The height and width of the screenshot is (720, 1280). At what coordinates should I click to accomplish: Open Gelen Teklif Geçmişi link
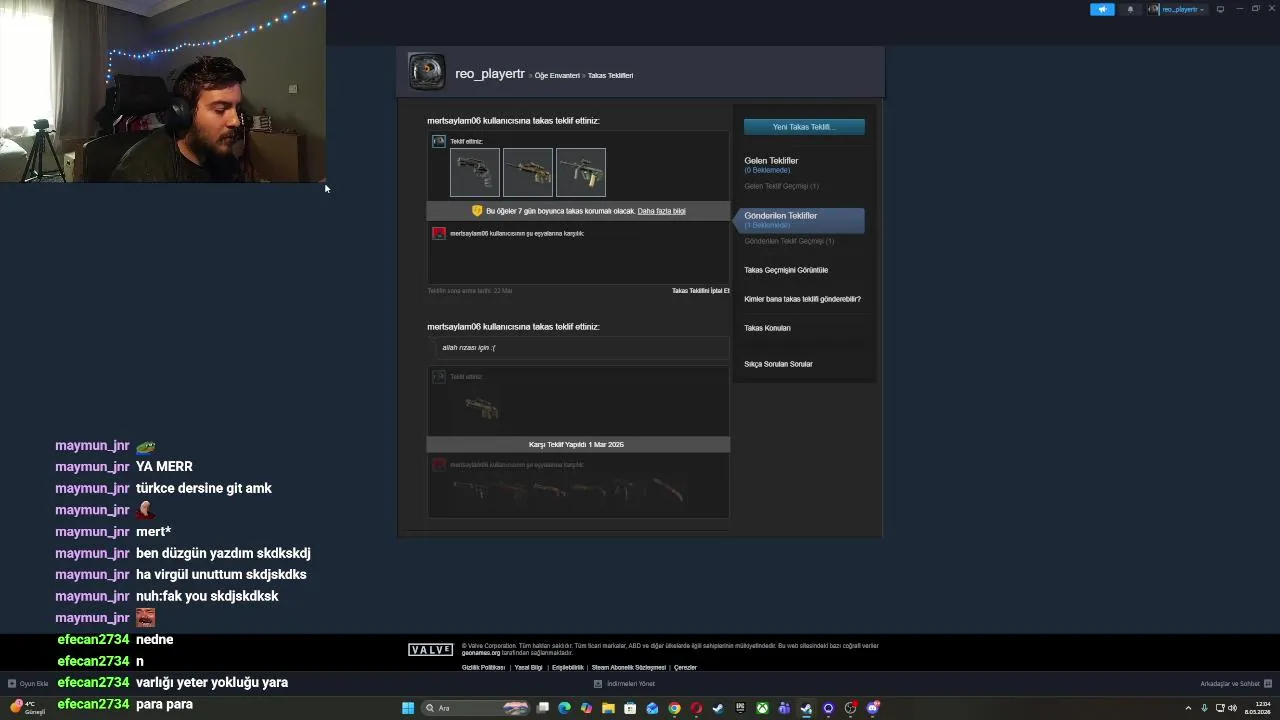(x=781, y=186)
